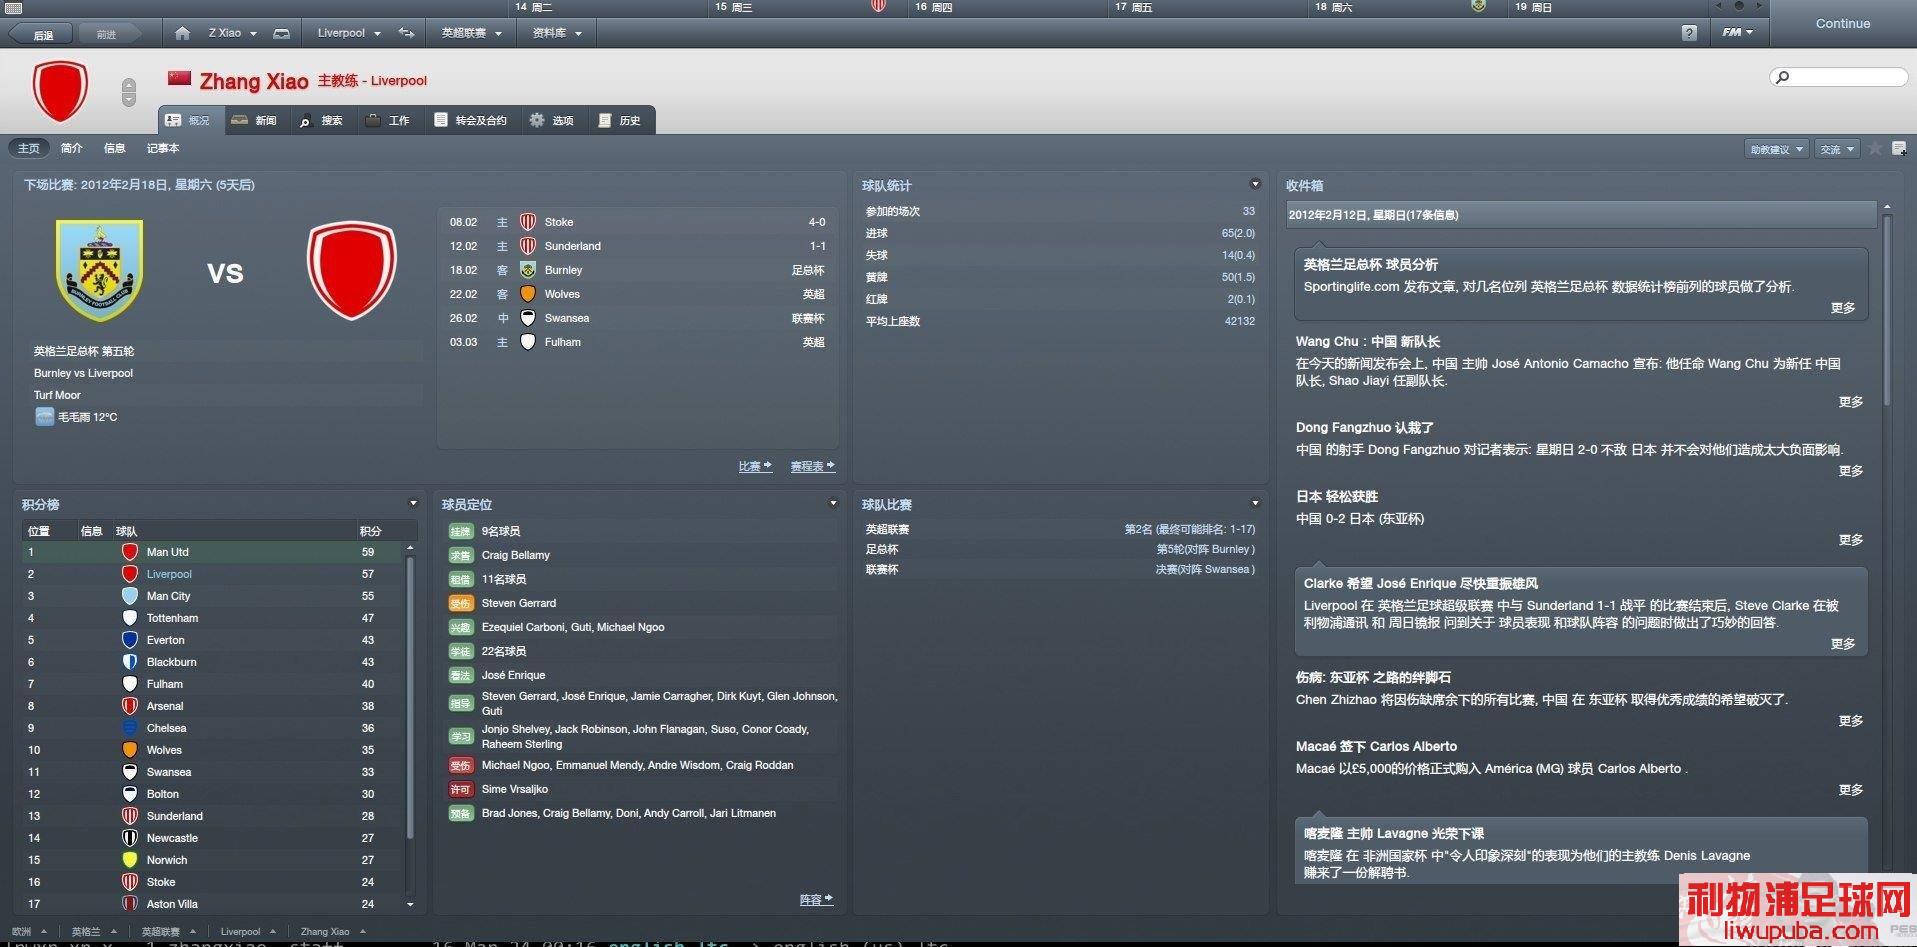Open the 球员定位 panel dropdown arrow
The image size is (1917, 947).
[x=833, y=503]
